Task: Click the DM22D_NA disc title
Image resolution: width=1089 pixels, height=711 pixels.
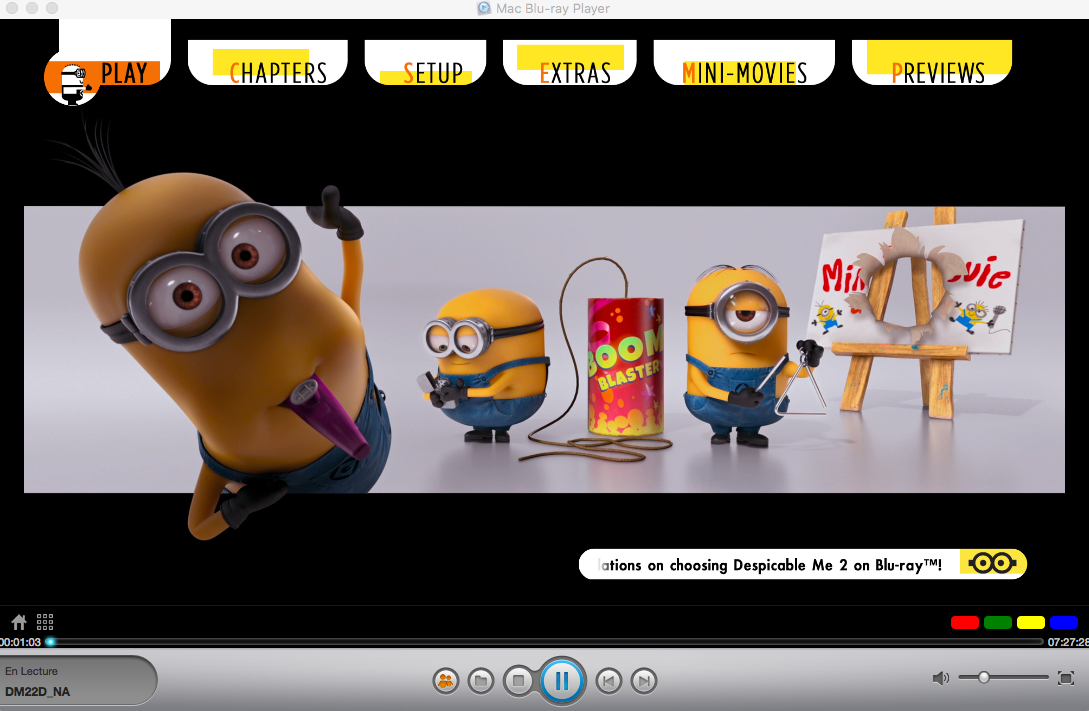Action: 38,692
